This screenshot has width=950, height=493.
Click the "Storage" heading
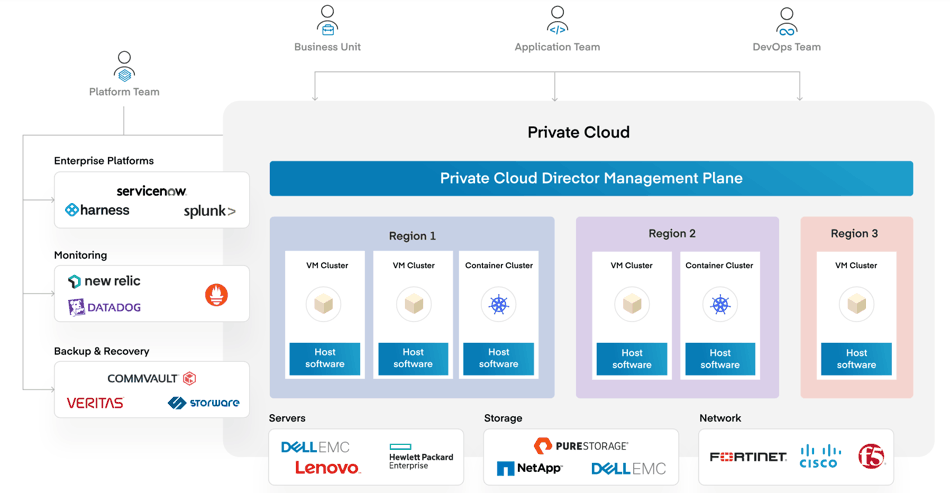point(503,418)
